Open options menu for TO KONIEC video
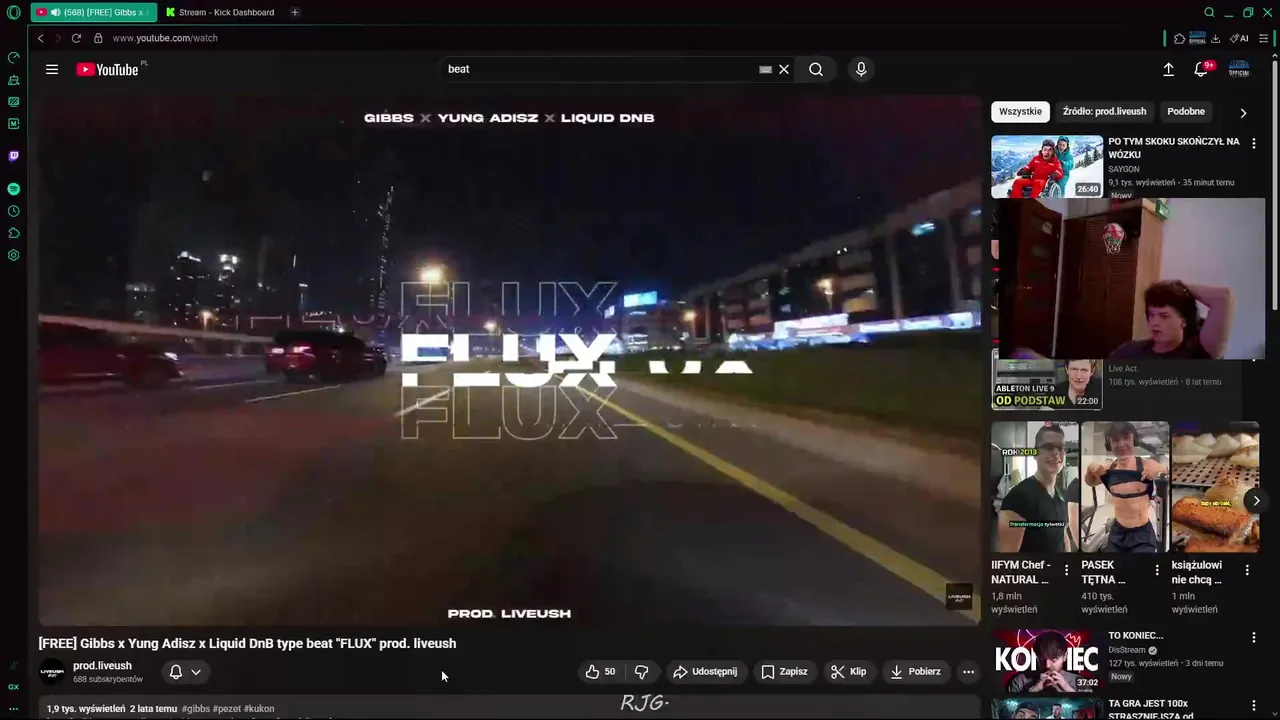The image size is (1280, 720). click(1253, 637)
